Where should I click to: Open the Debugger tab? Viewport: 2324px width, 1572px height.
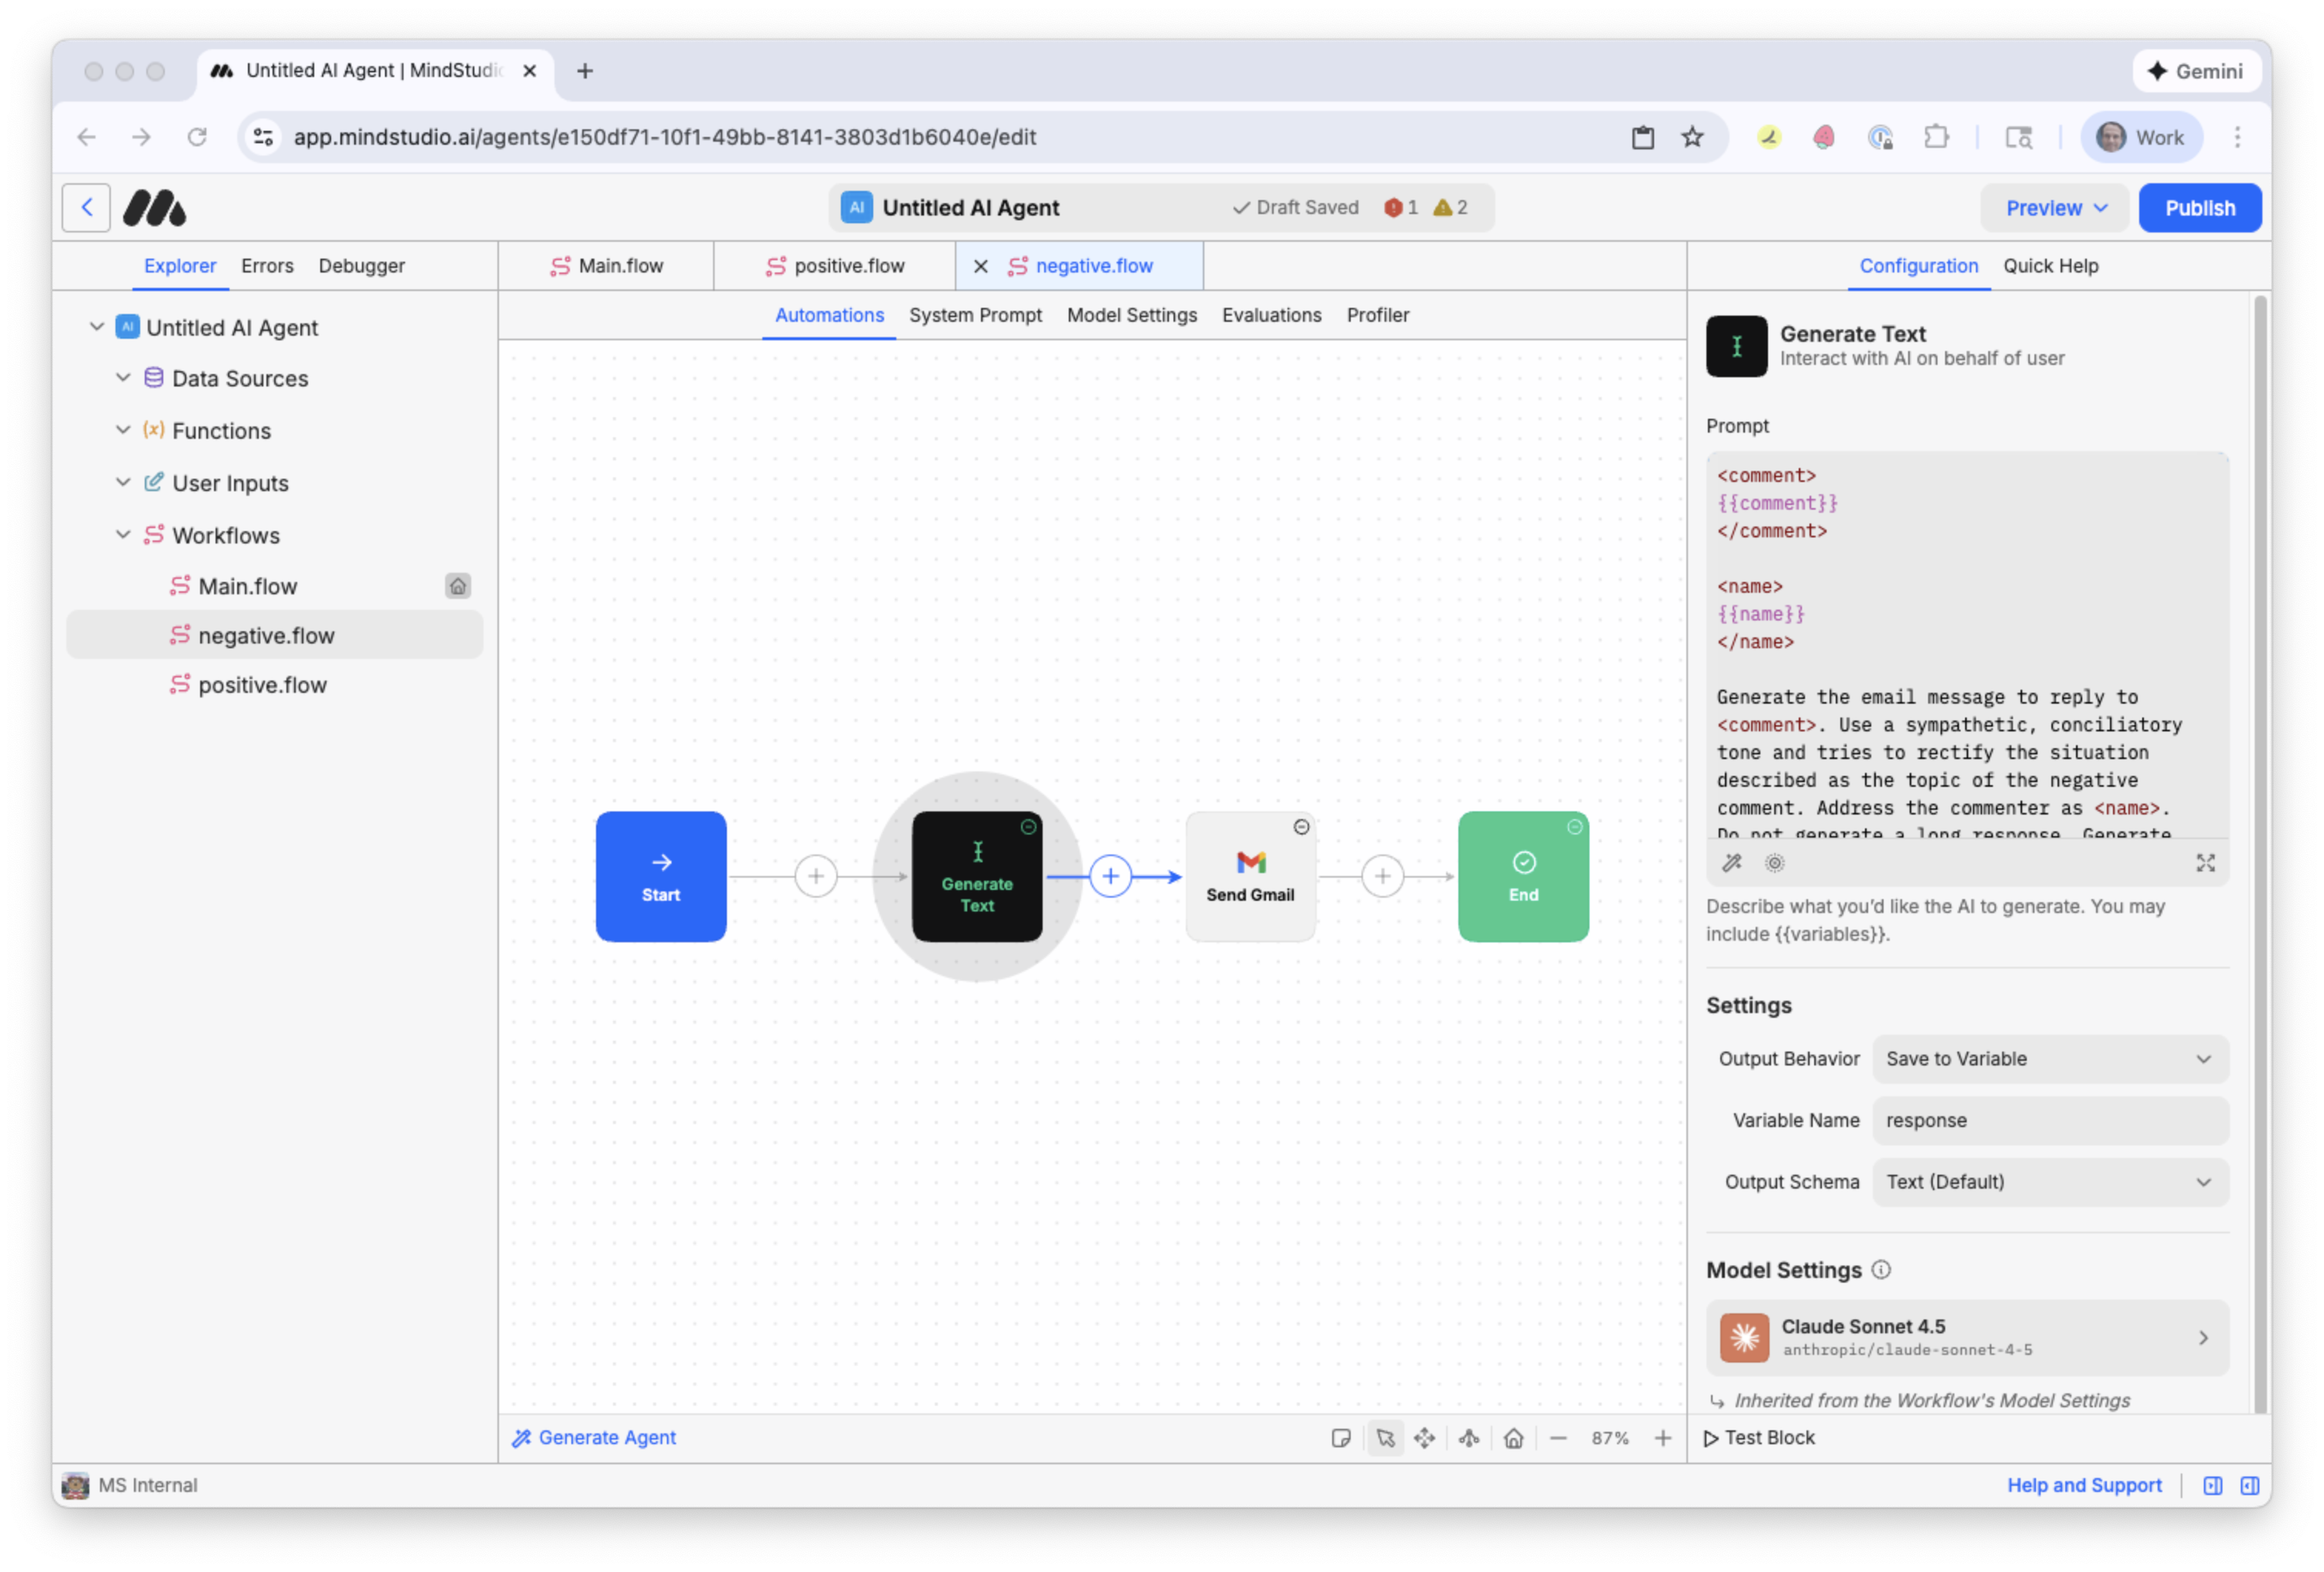coord(361,266)
